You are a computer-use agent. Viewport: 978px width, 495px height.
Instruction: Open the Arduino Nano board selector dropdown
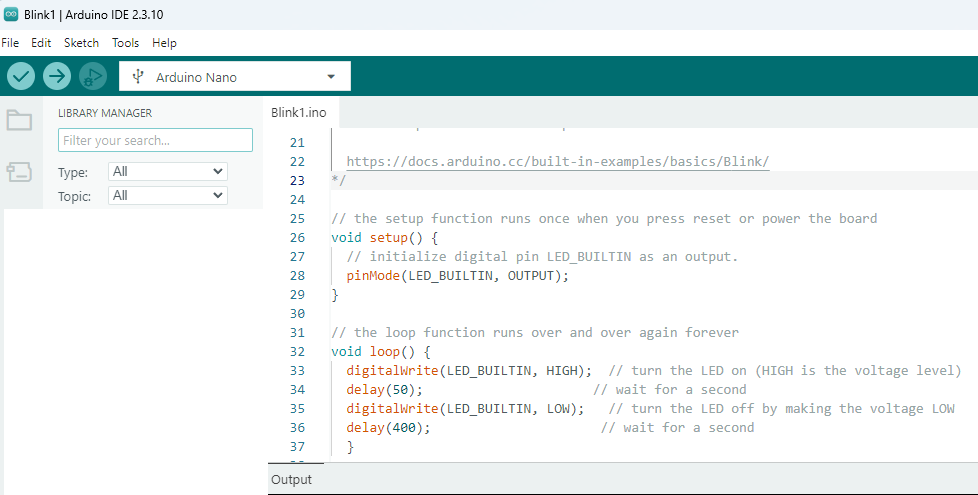point(235,76)
